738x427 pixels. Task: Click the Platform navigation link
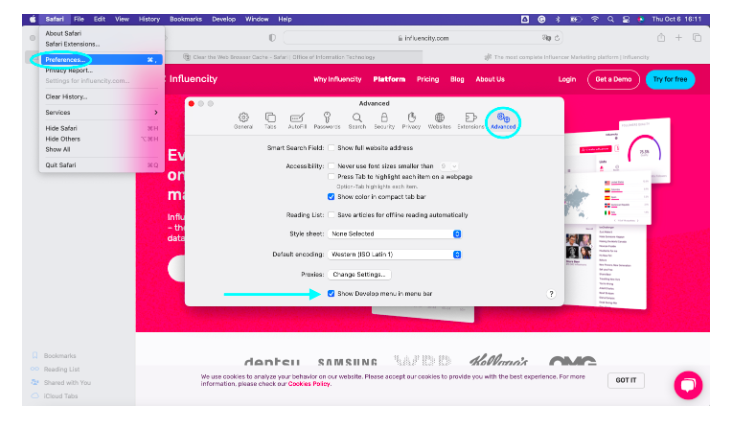coord(389,79)
